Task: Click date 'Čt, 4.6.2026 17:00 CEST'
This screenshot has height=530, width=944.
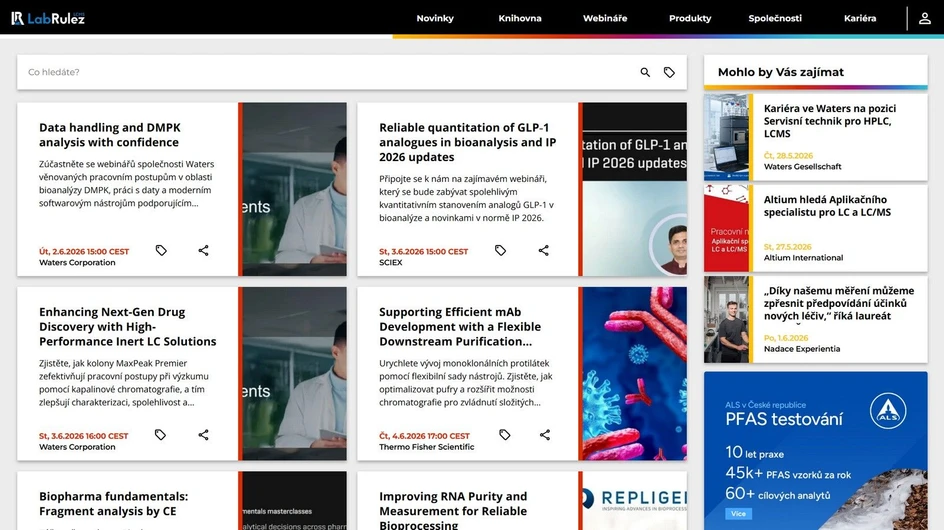Action: [x=424, y=436]
